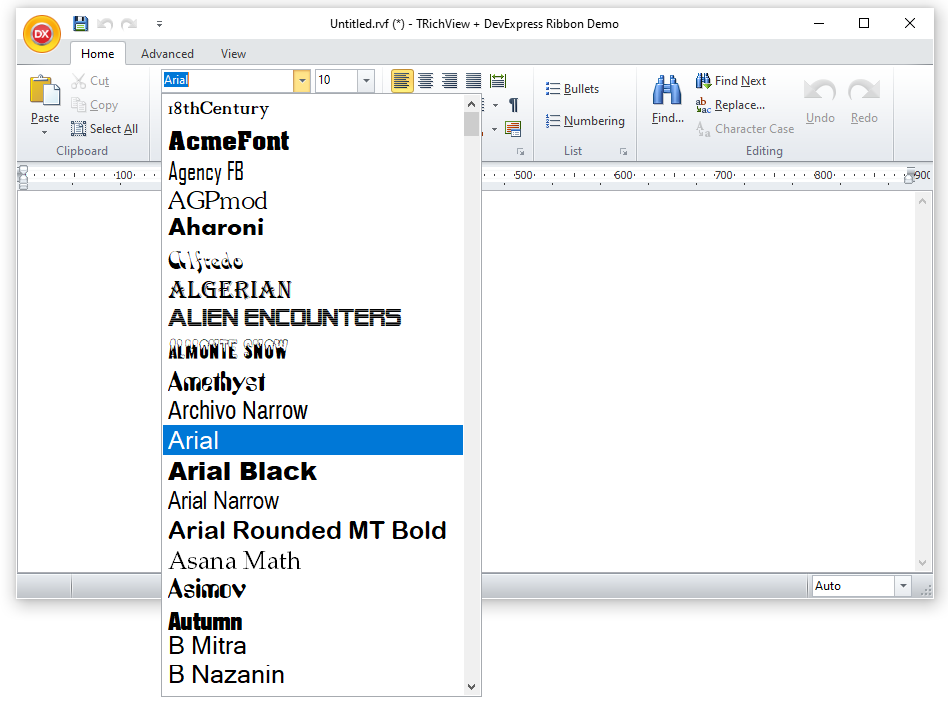
Task: Click the quick access Redo arrow
Action: [x=129, y=24]
